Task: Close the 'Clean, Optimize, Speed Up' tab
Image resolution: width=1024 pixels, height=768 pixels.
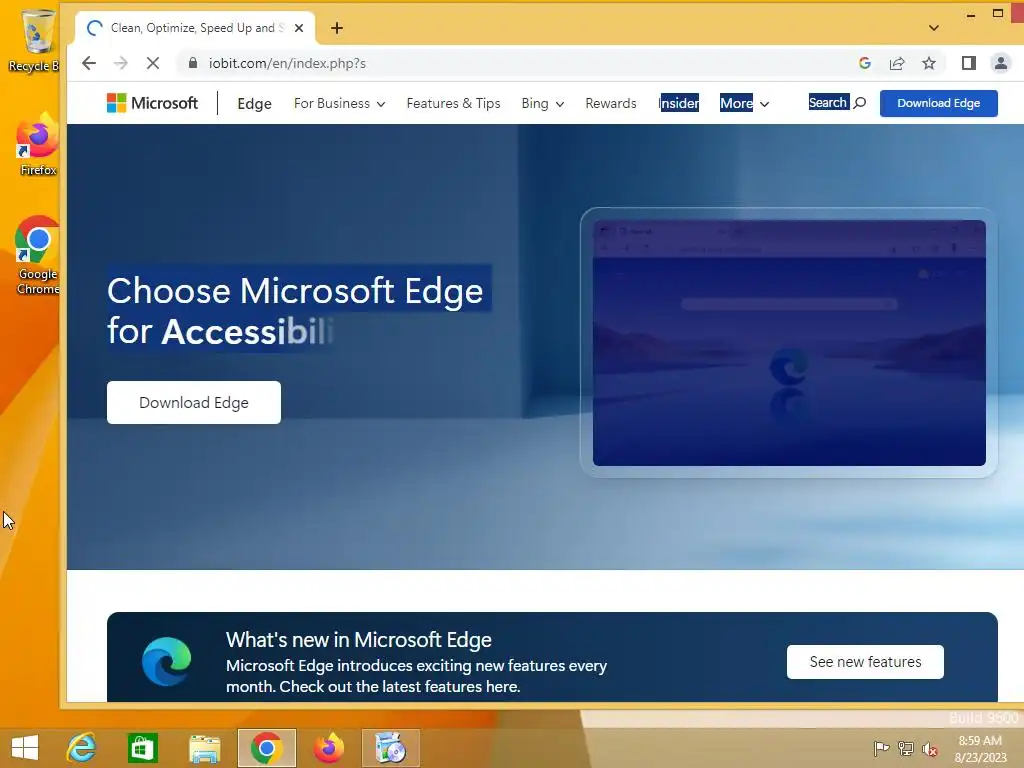Action: [x=299, y=28]
